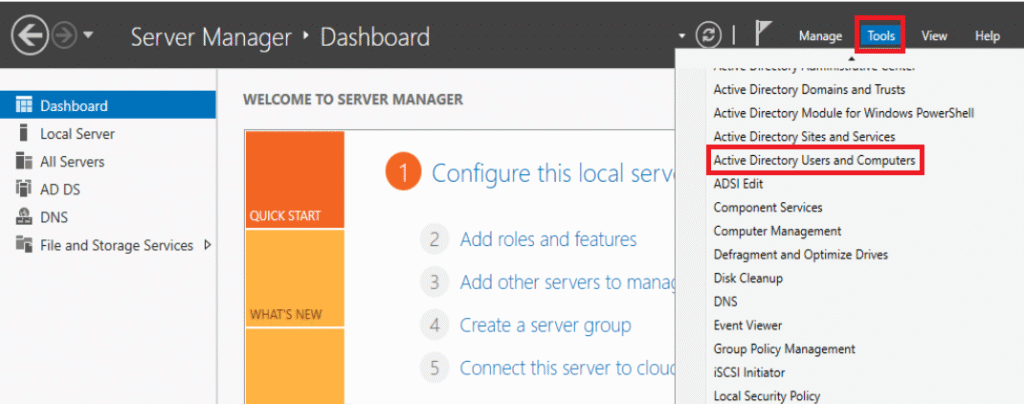The image size is (1024, 404).
Task: Click Configure this local server link
Action: point(552,174)
